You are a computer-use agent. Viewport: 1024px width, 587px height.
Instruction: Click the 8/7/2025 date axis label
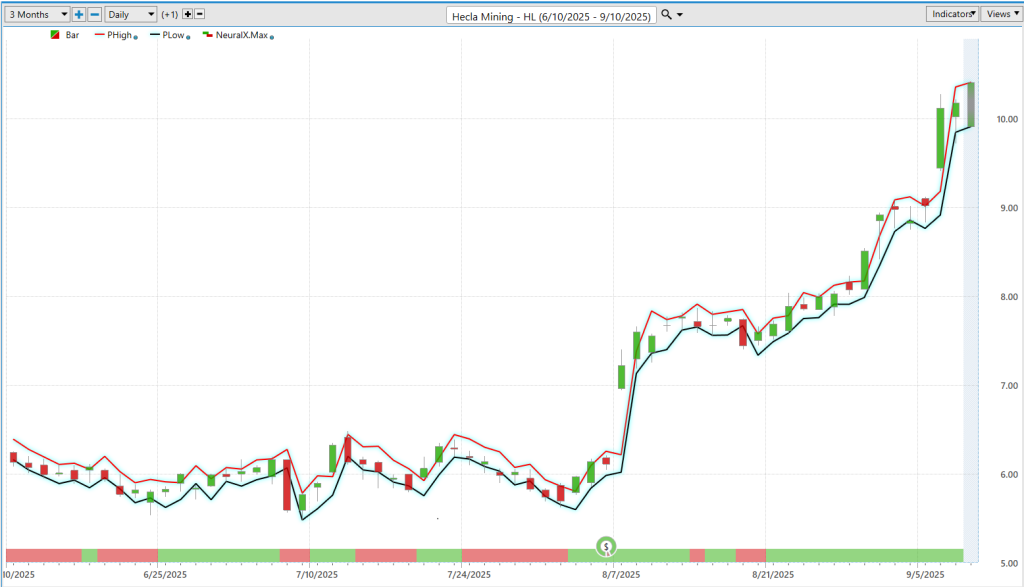pyautogui.click(x=620, y=575)
